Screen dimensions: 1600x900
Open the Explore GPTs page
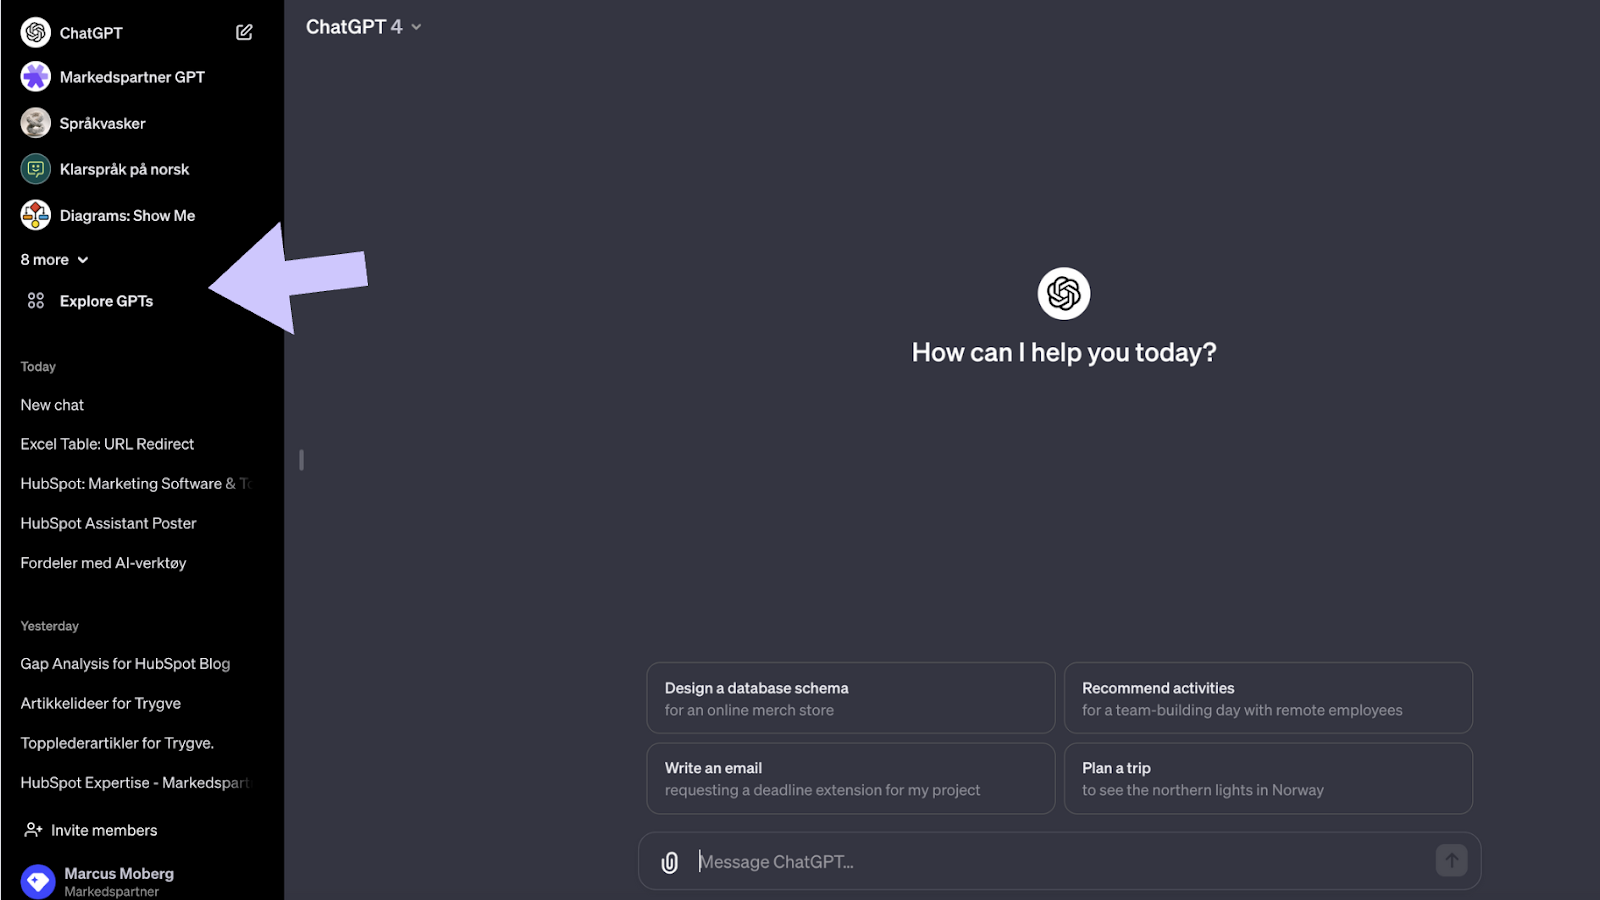[x=106, y=301]
